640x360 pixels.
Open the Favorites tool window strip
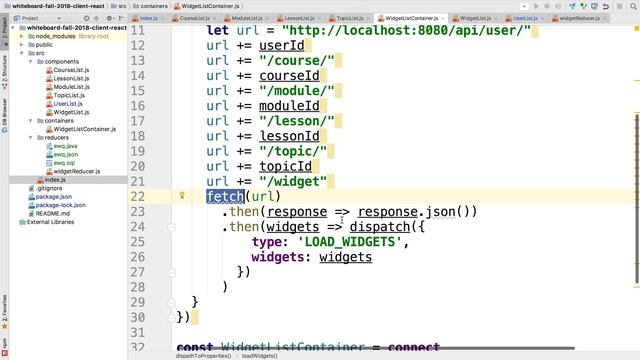tap(4, 311)
